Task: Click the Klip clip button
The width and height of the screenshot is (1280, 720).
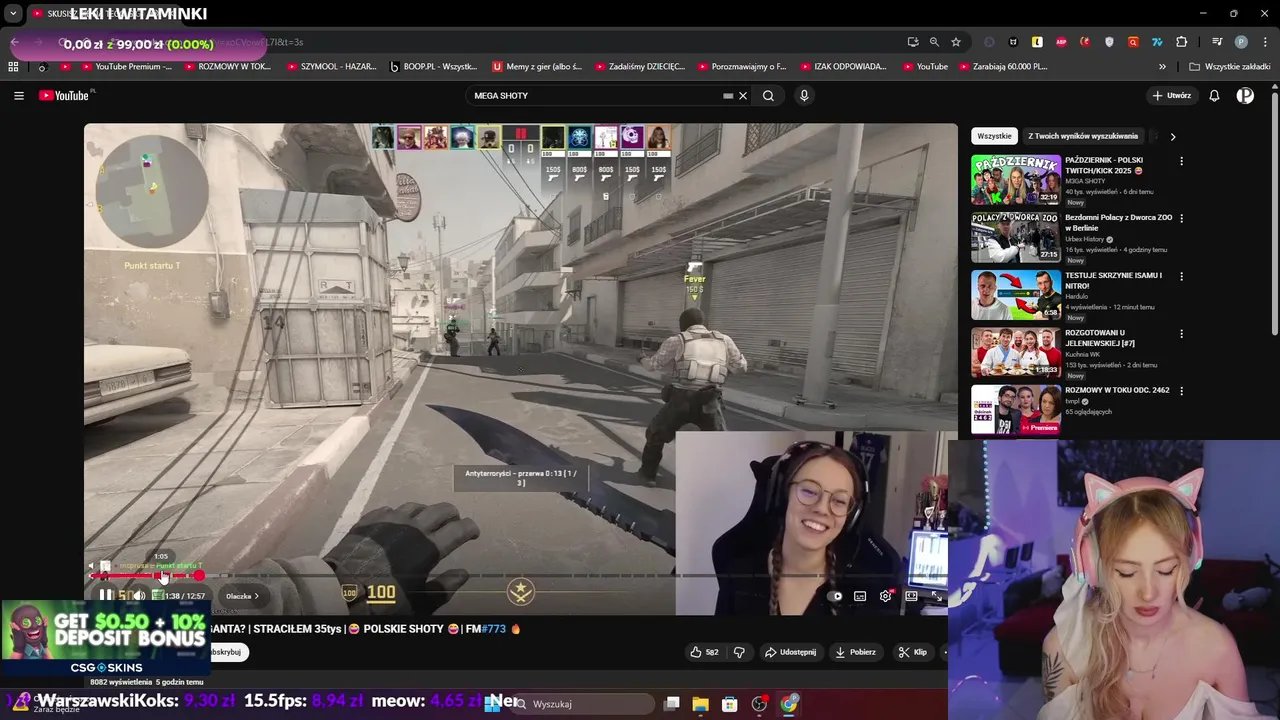Action: tap(913, 652)
